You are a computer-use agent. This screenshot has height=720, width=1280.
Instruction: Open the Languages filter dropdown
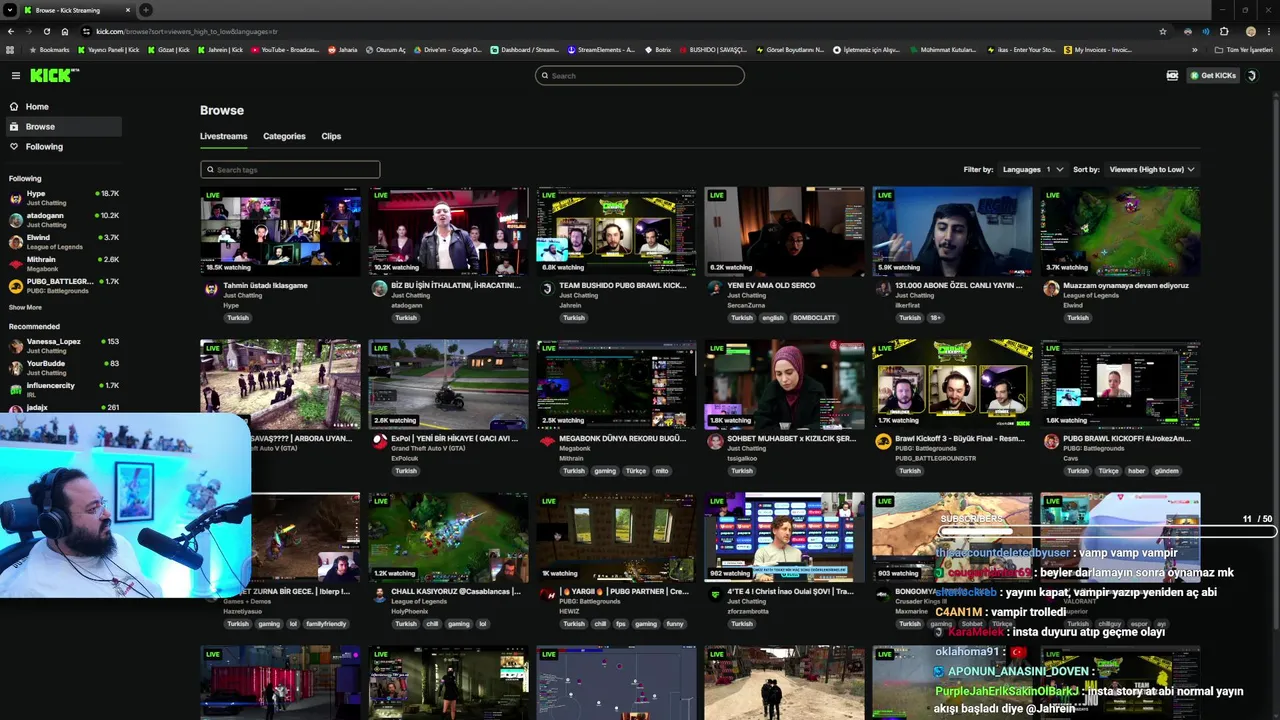coord(1033,170)
